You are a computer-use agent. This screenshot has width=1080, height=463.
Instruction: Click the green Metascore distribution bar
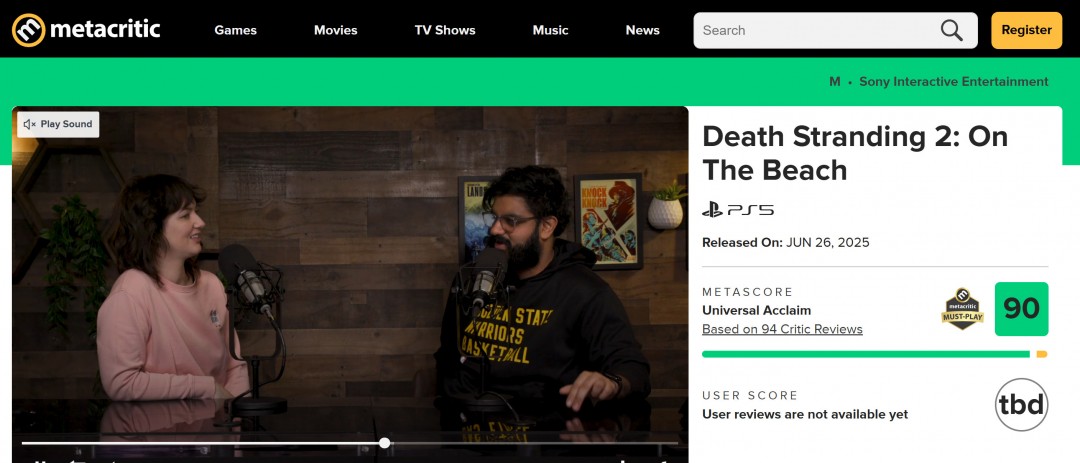point(865,354)
